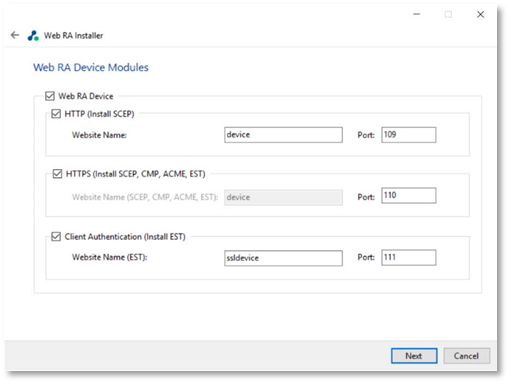Click the Web RA Installer logo icon

tap(33, 35)
